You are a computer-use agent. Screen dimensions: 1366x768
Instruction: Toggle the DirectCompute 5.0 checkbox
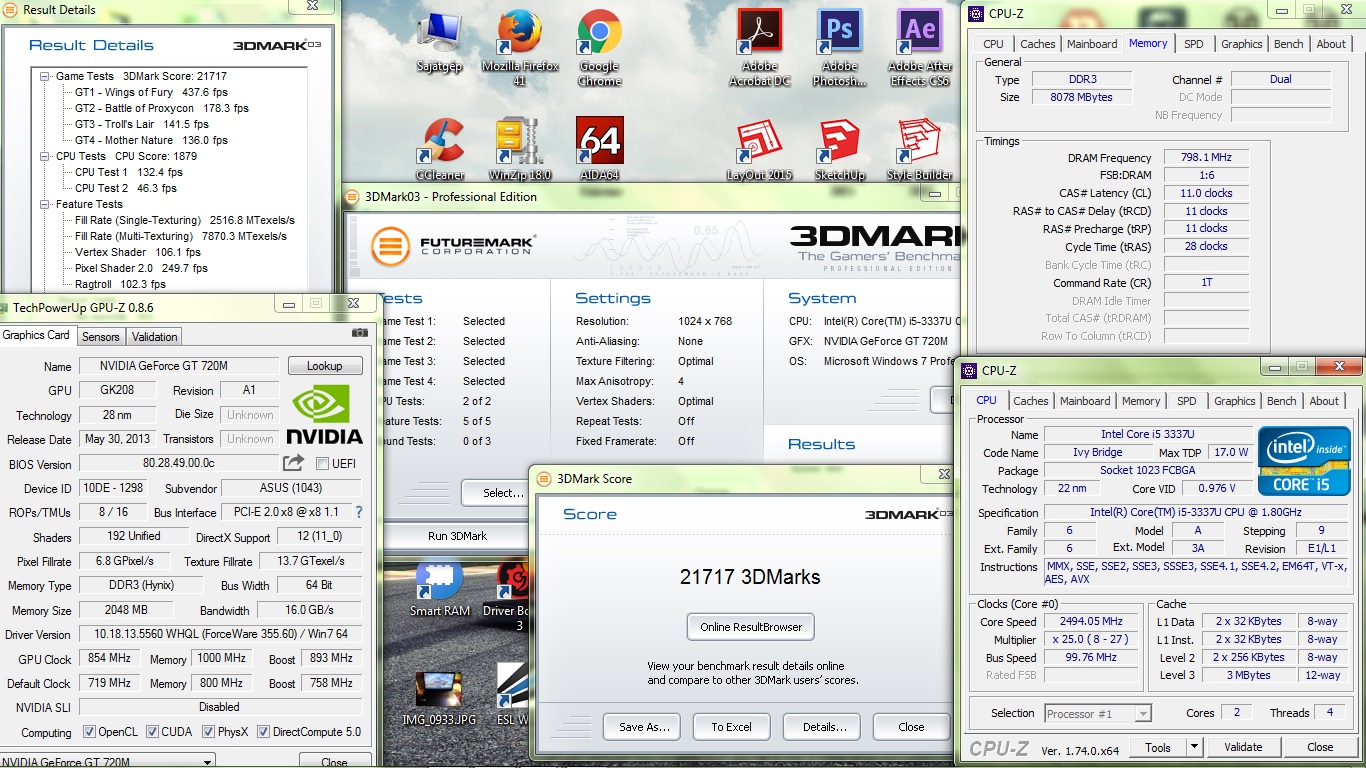click(x=264, y=732)
